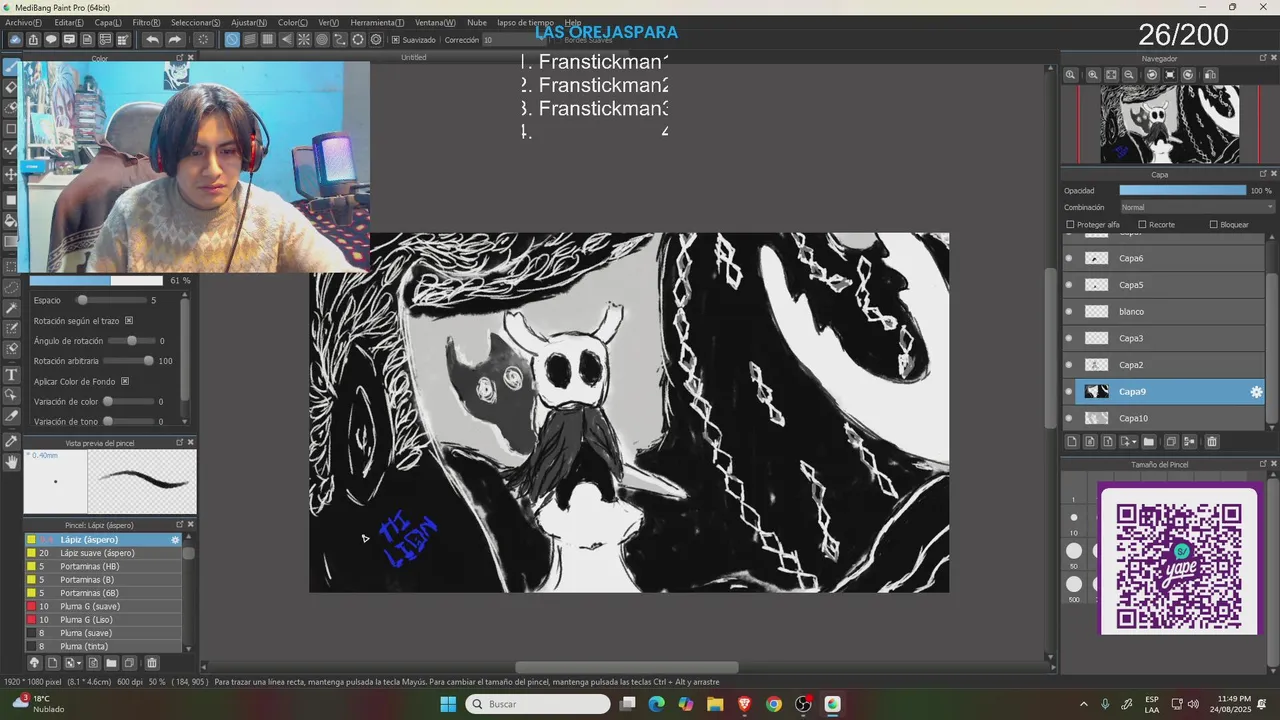Click the speech bubble icon in top toolbar
Image resolution: width=1280 pixels, height=720 pixels.
coord(51,40)
